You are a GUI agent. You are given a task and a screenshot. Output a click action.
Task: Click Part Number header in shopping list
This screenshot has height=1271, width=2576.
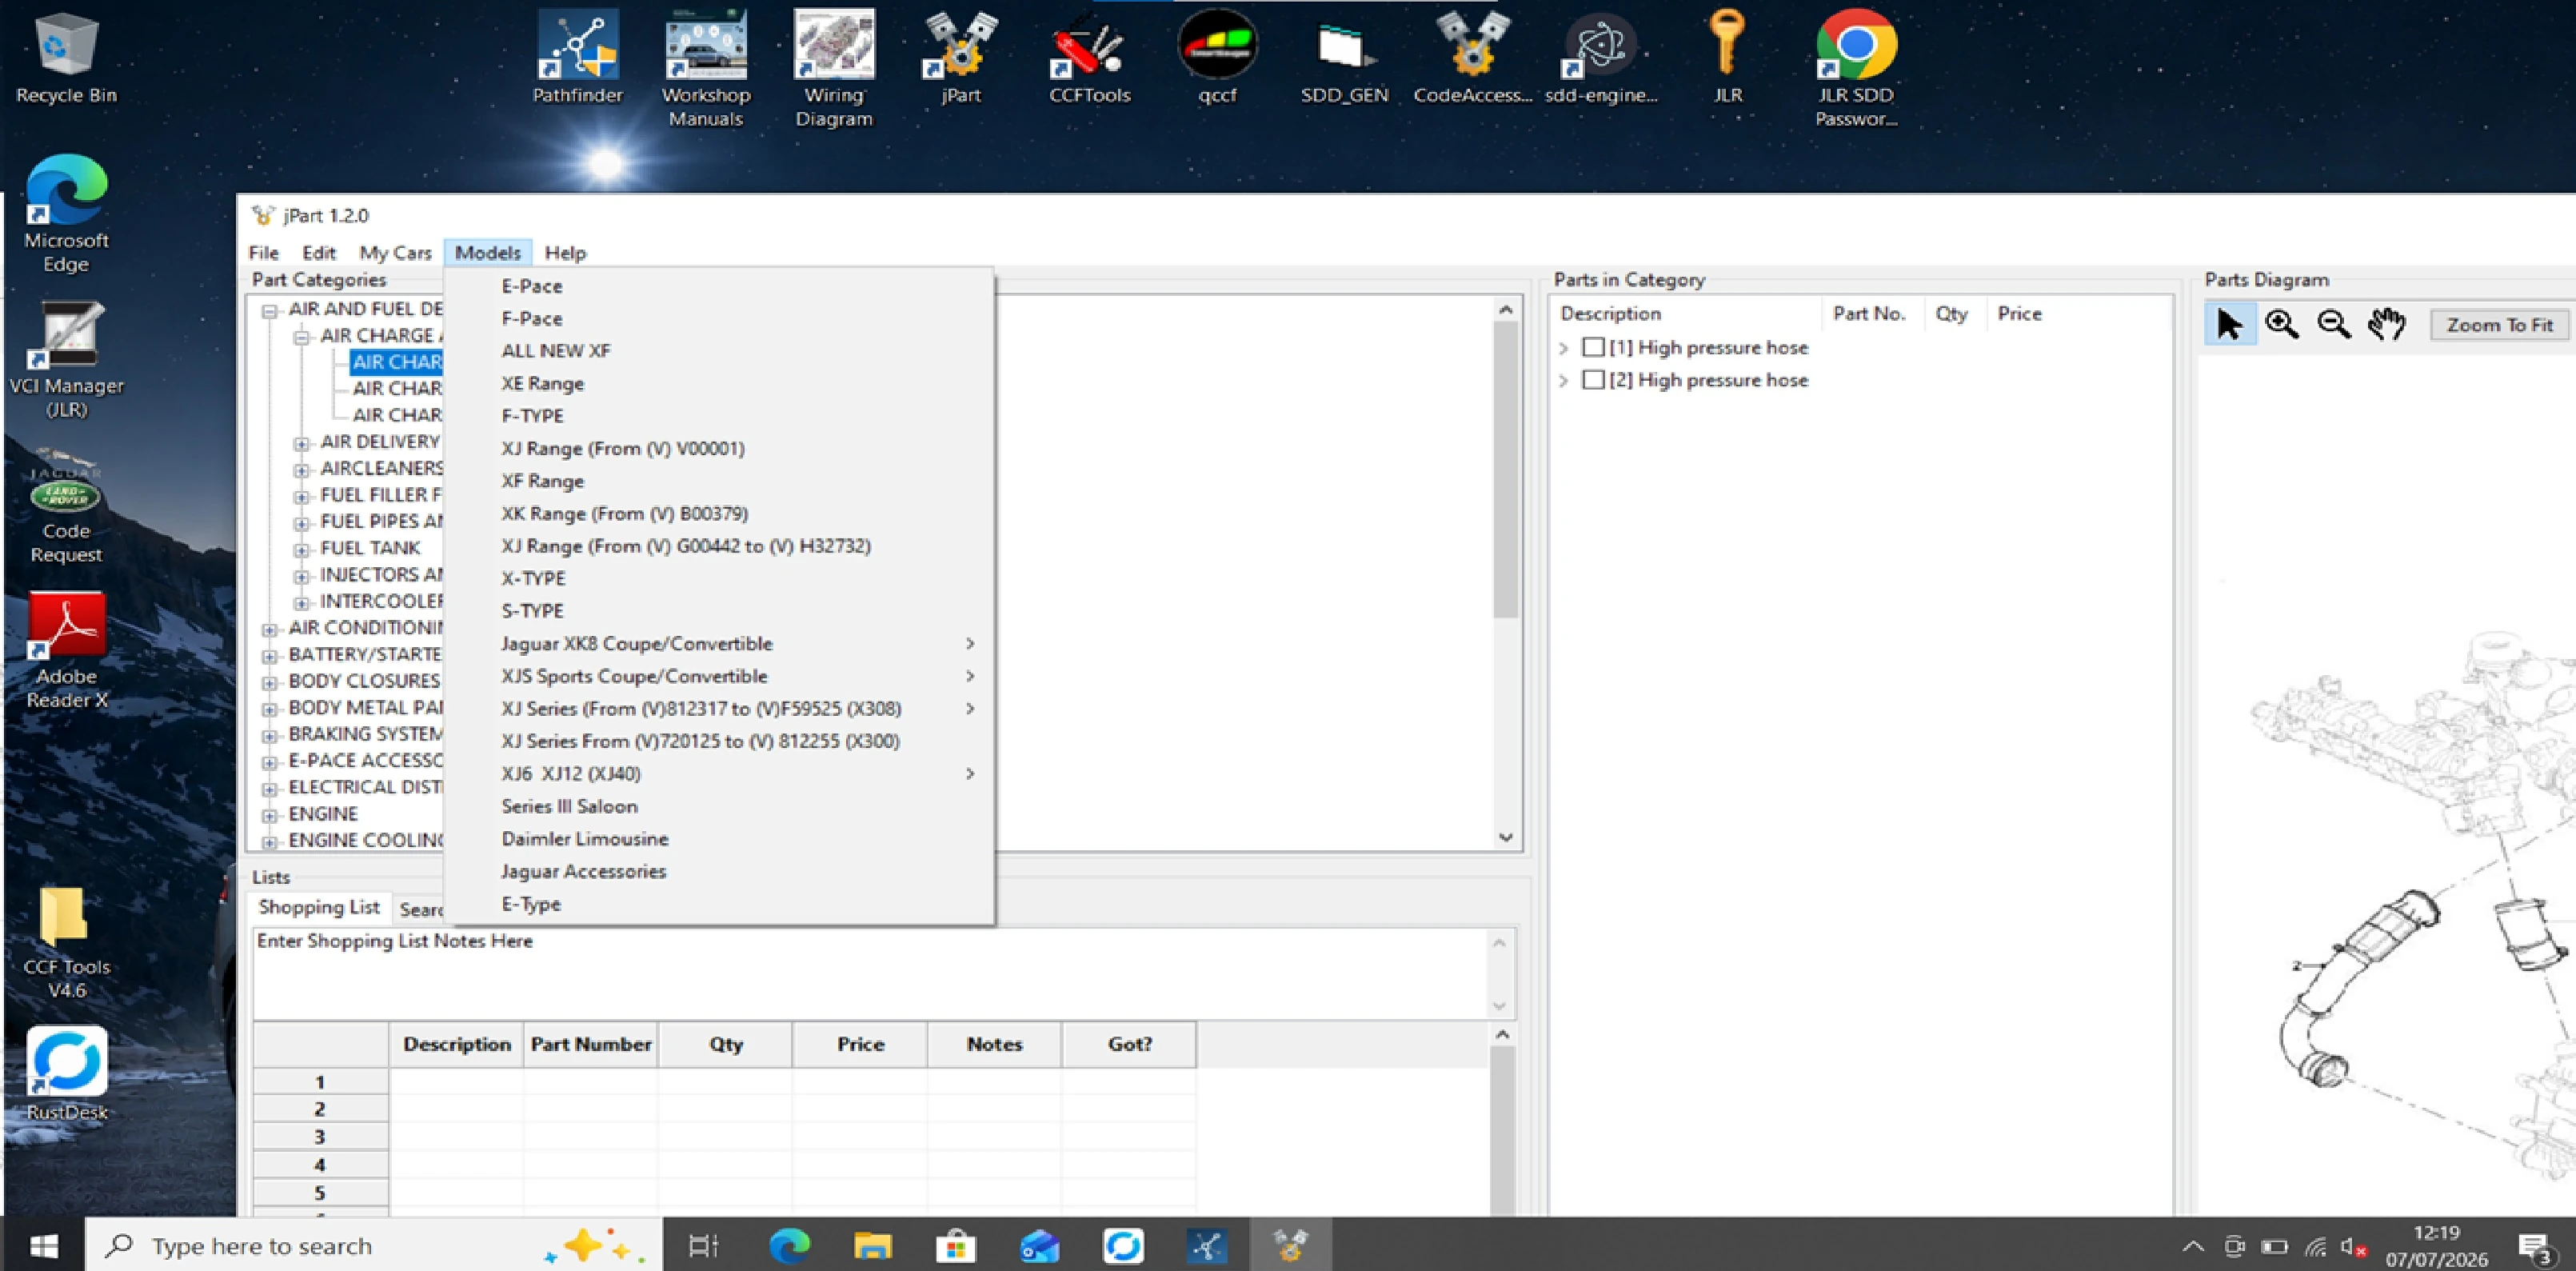point(591,1044)
